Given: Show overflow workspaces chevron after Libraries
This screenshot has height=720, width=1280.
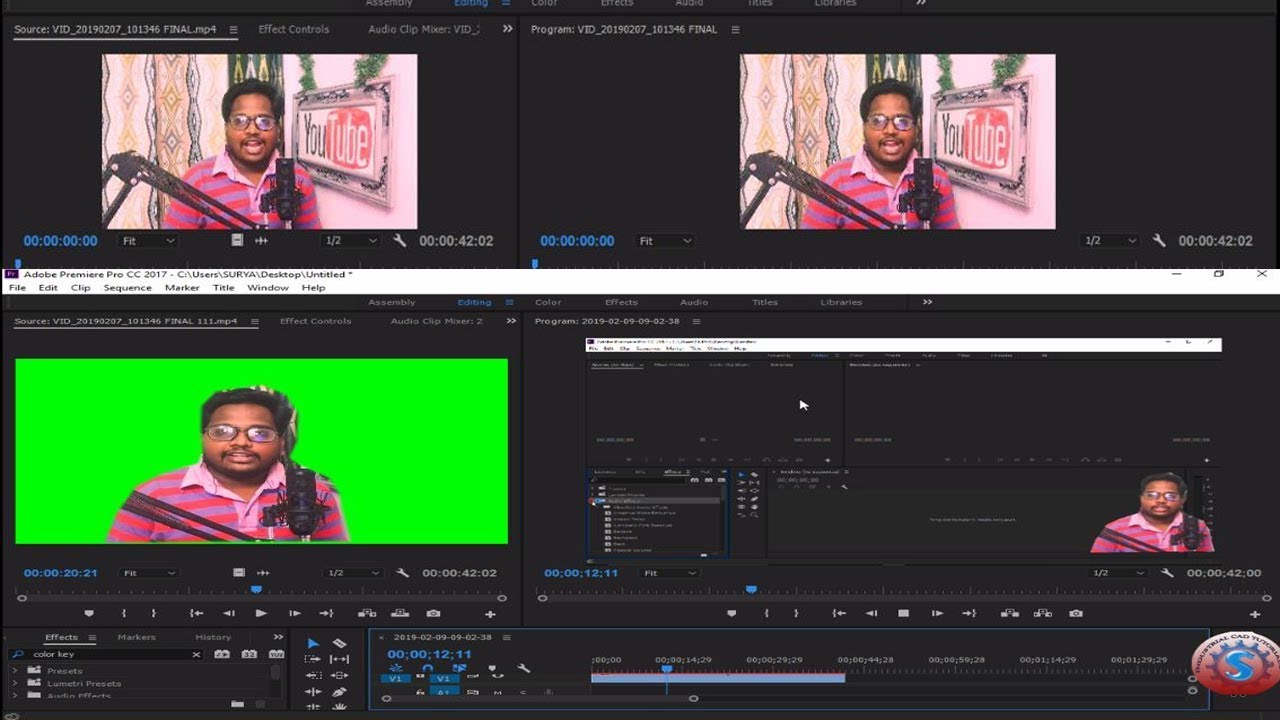Looking at the screenshot, I should click(927, 302).
